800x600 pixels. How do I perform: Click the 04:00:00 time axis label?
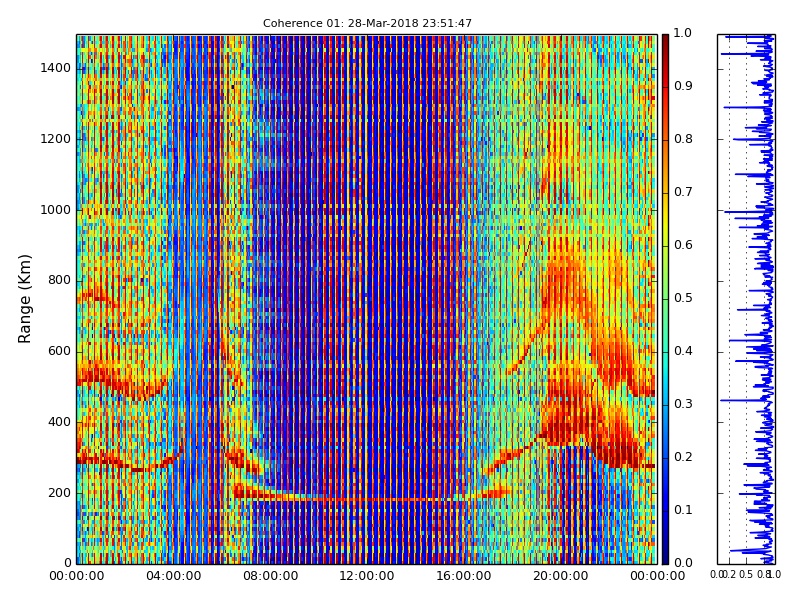tap(173, 576)
